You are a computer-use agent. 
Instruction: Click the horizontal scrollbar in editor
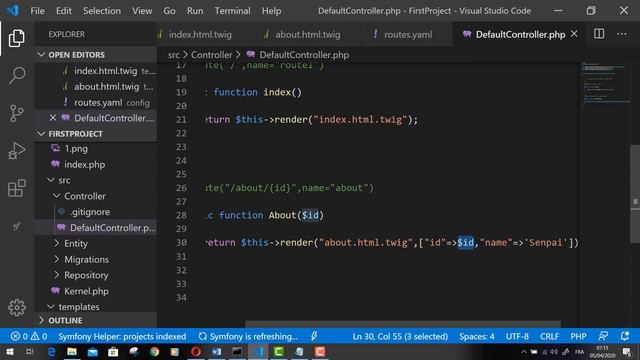click(402, 324)
